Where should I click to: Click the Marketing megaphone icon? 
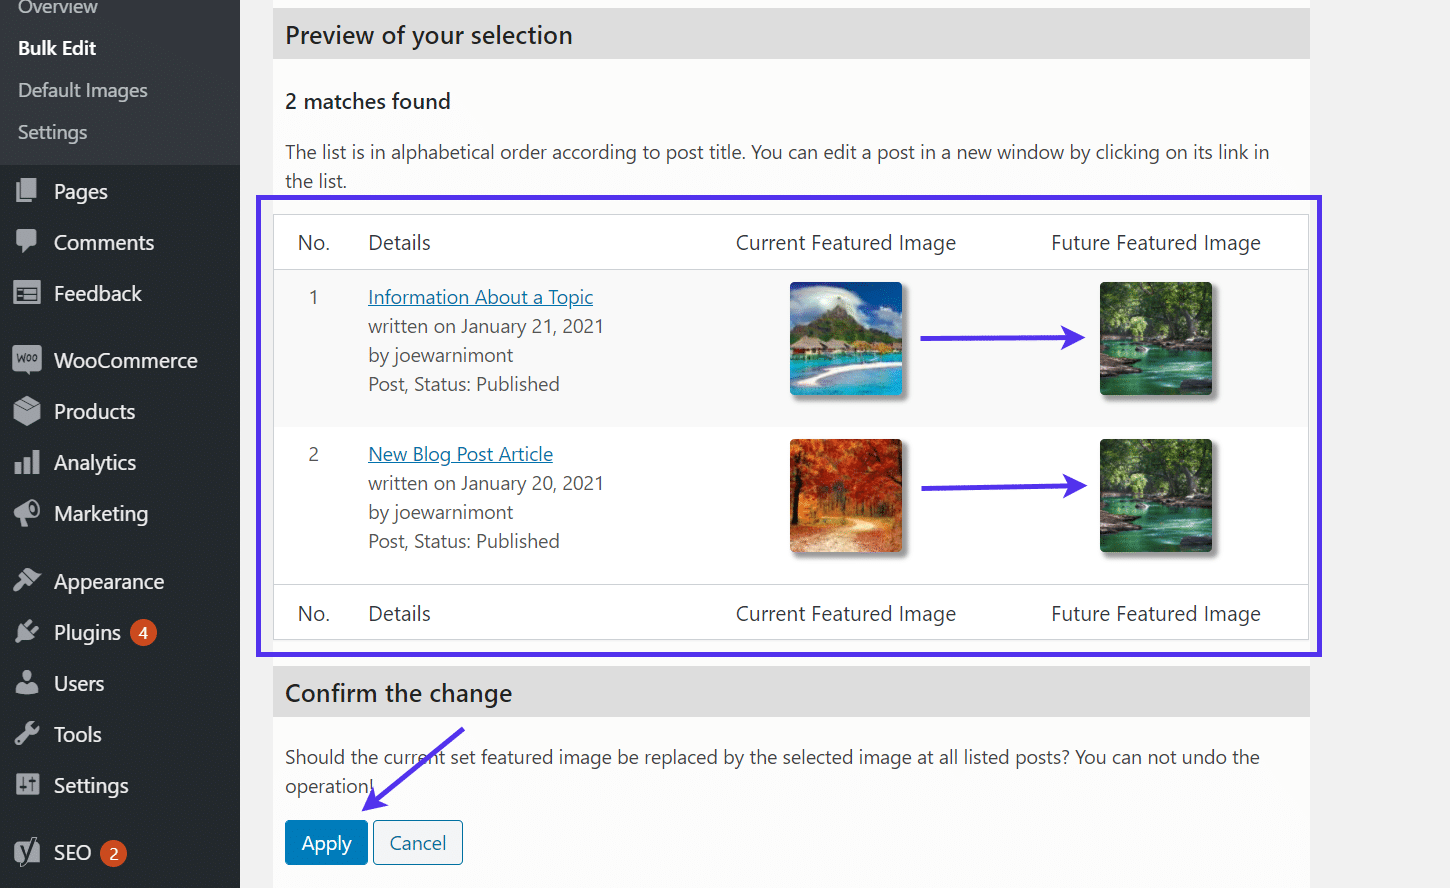tap(27, 513)
